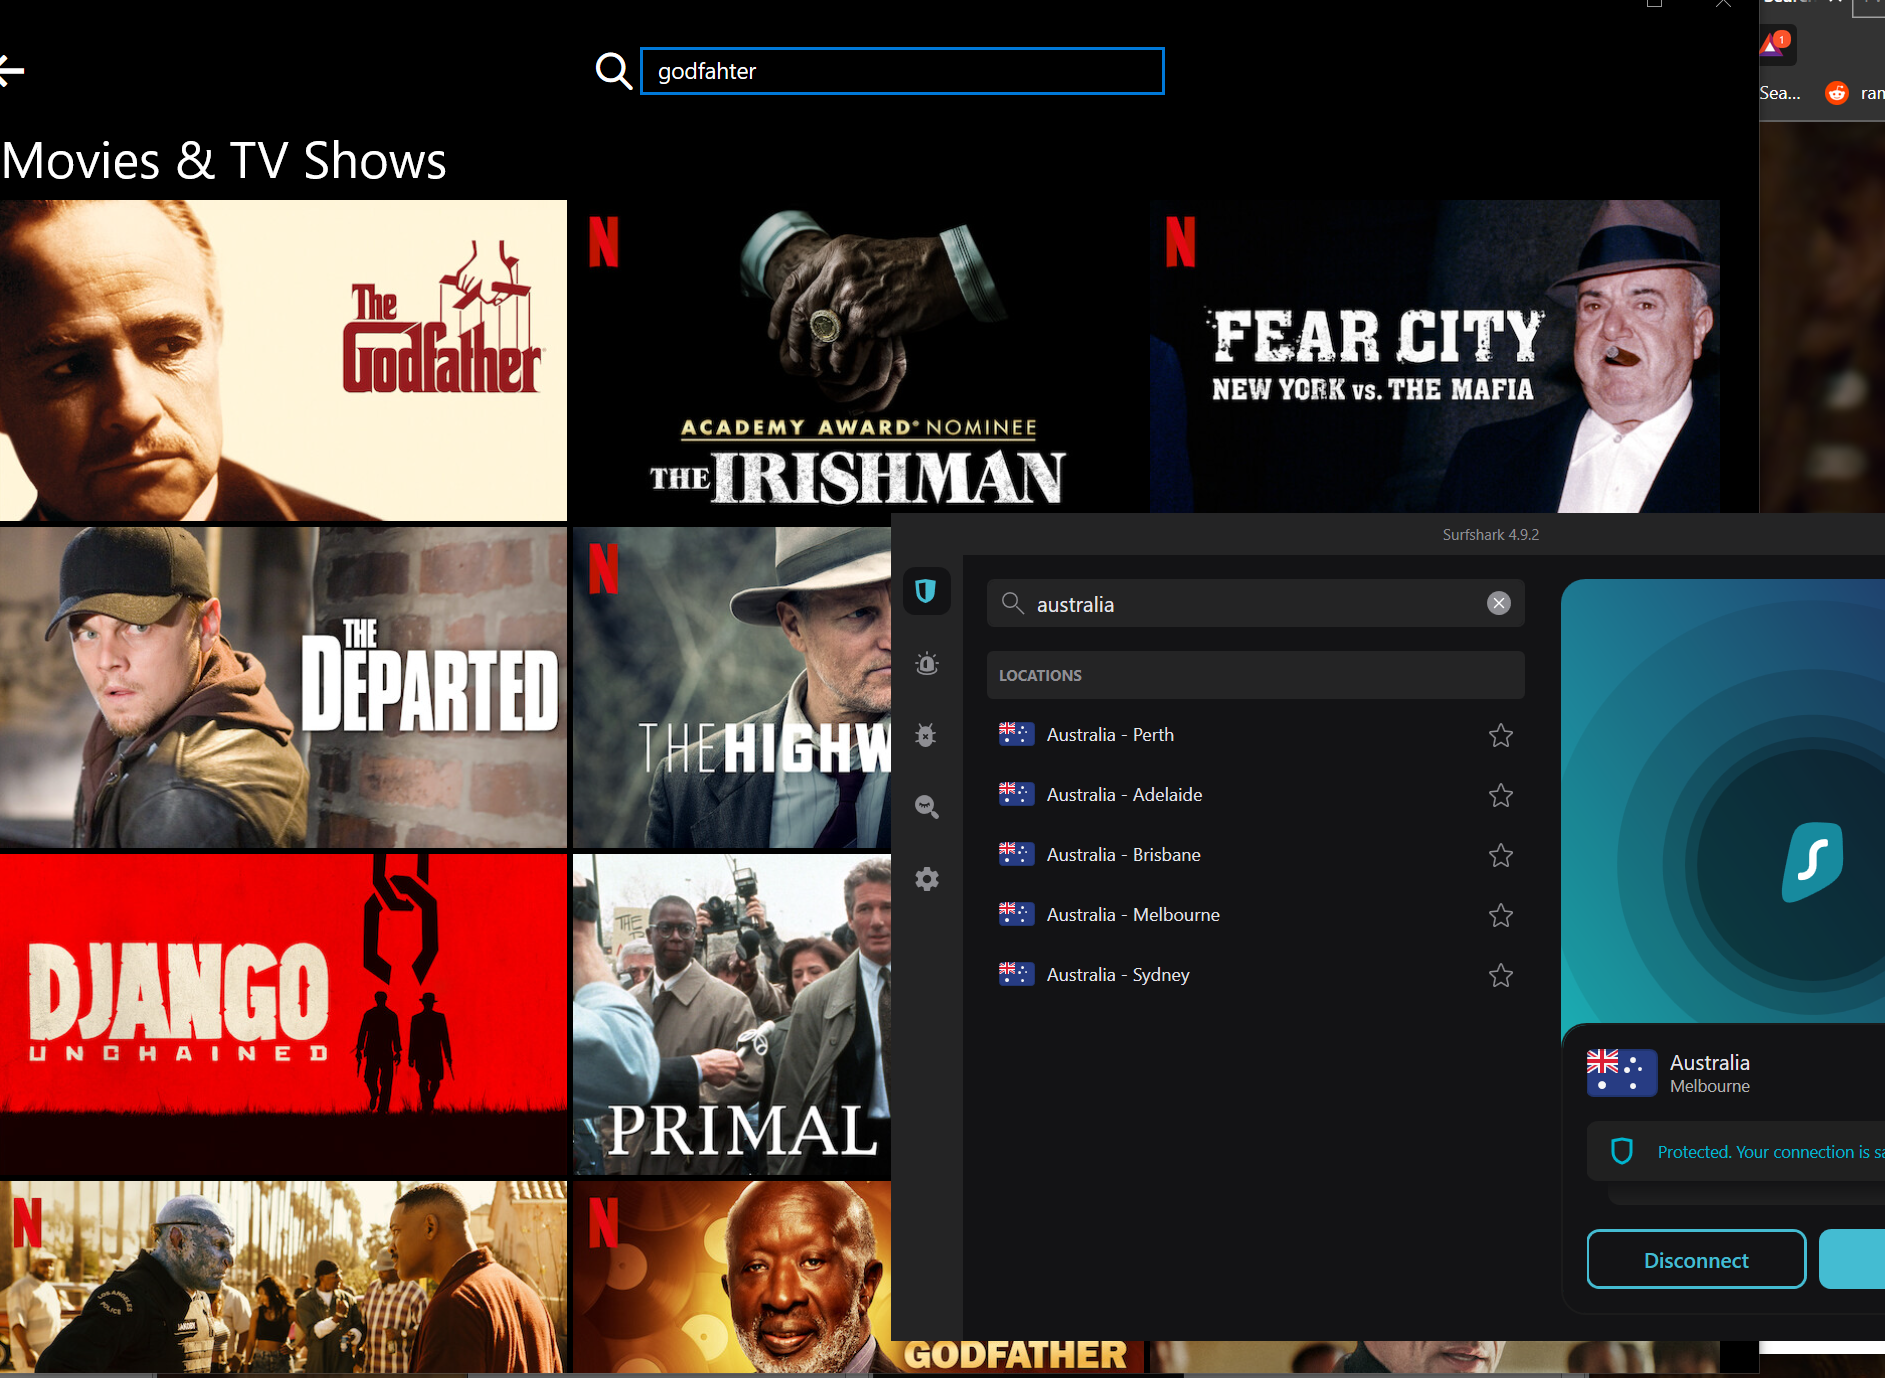Select Australia - Brisbane location
This screenshot has width=1885, height=1378.
pos(1255,855)
